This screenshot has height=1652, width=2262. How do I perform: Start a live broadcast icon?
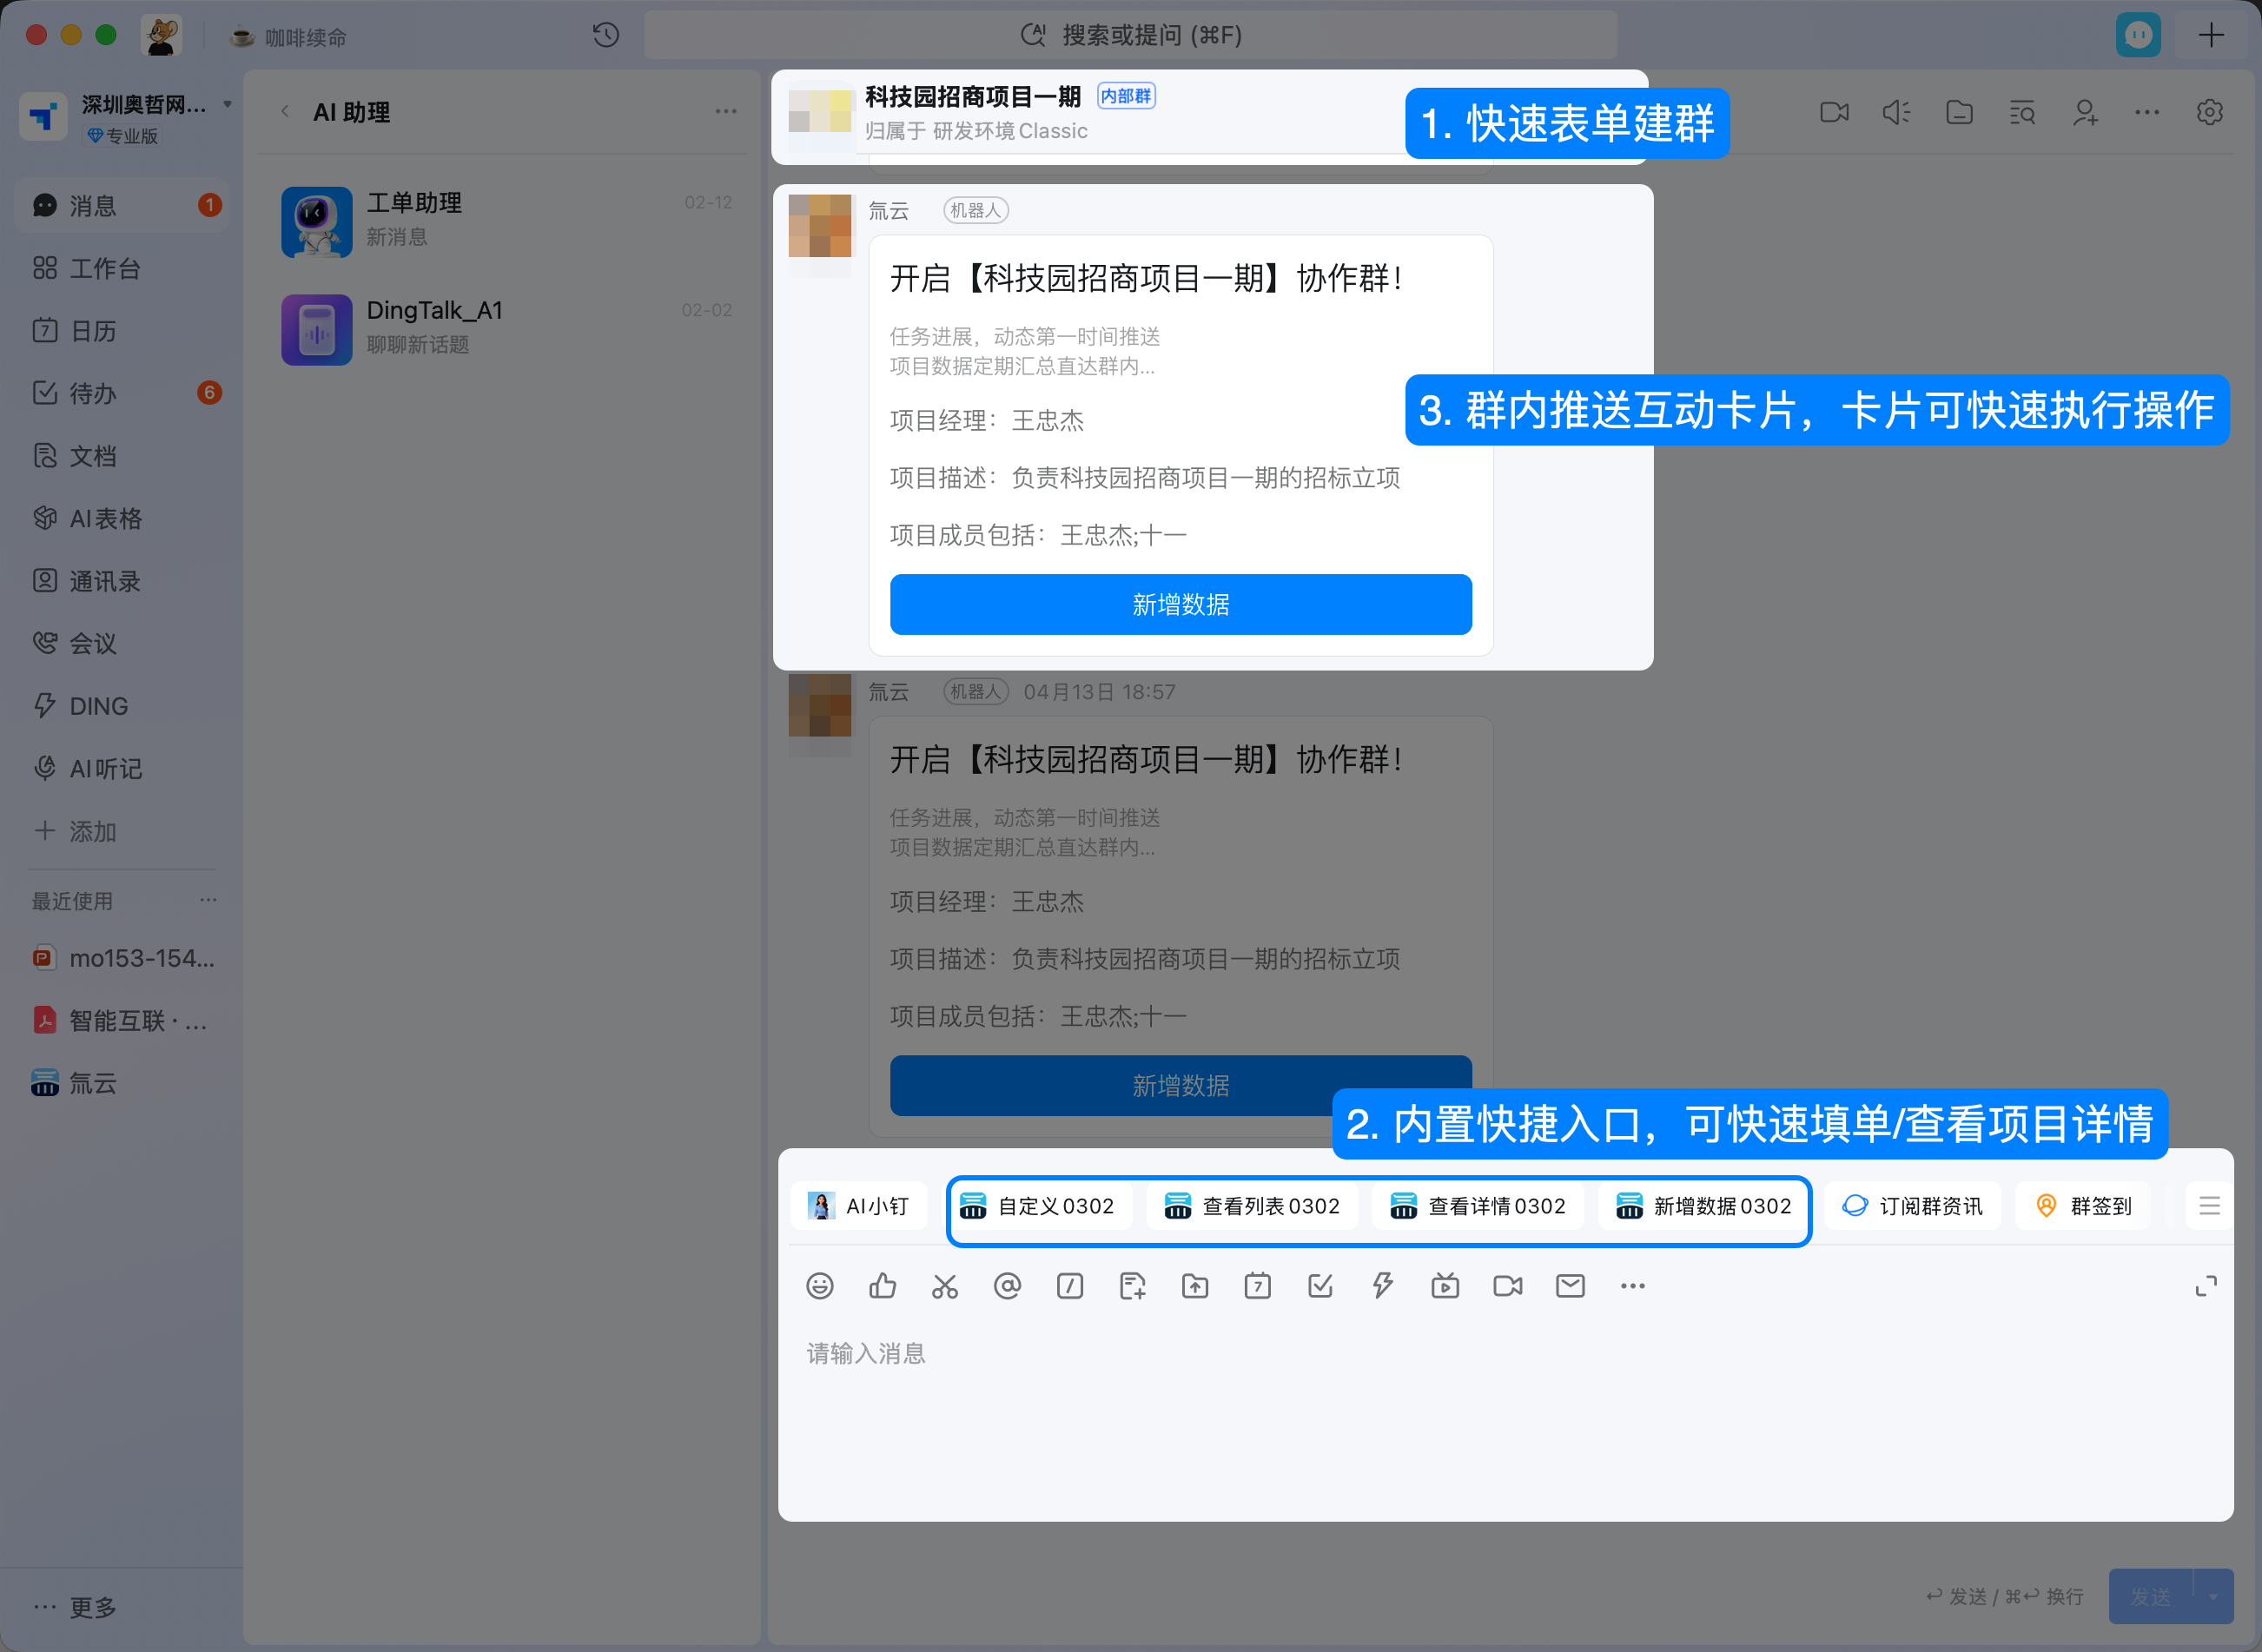click(1445, 1286)
